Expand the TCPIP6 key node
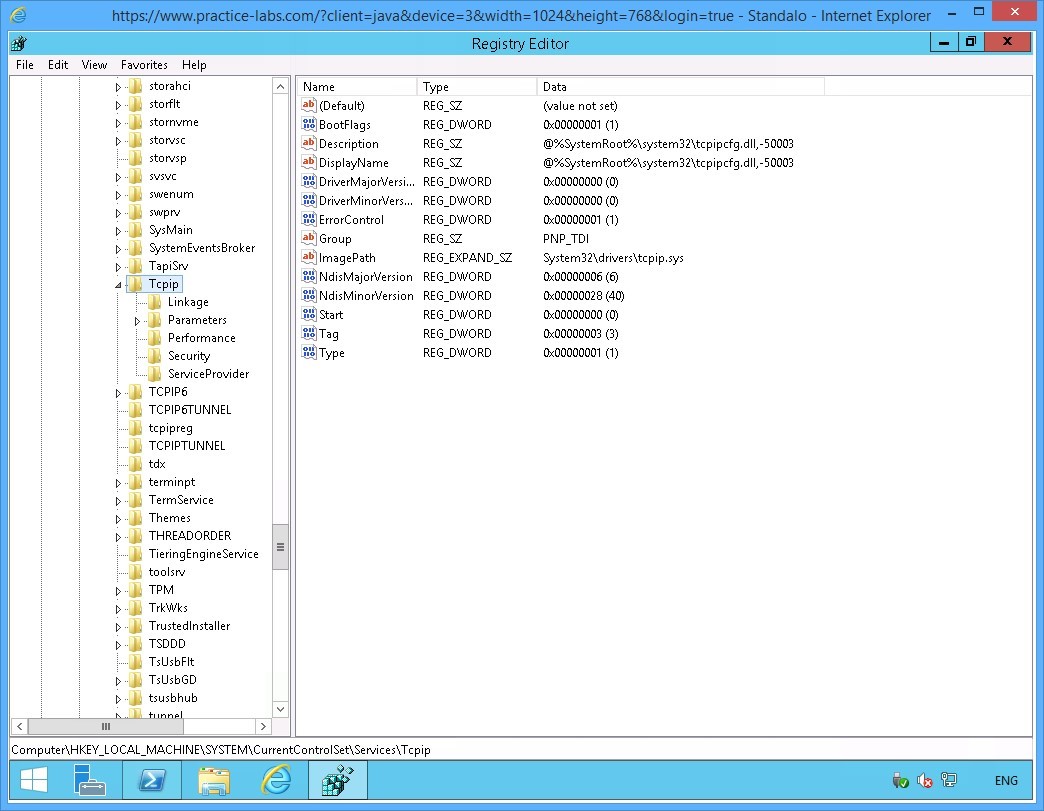The image size is (1044, 811). [118, 393]
